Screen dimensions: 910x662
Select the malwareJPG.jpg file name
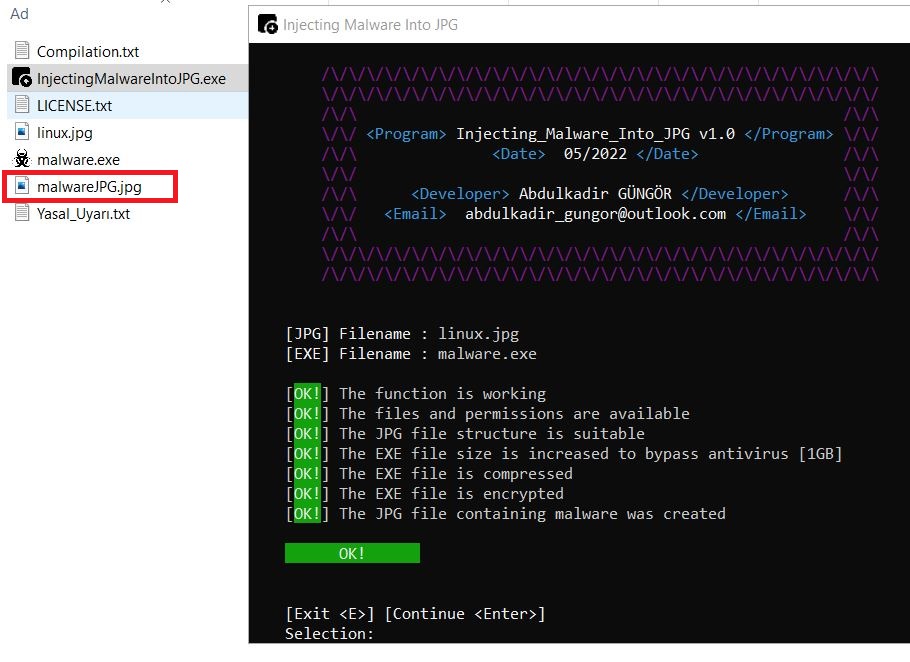[89, 187]
